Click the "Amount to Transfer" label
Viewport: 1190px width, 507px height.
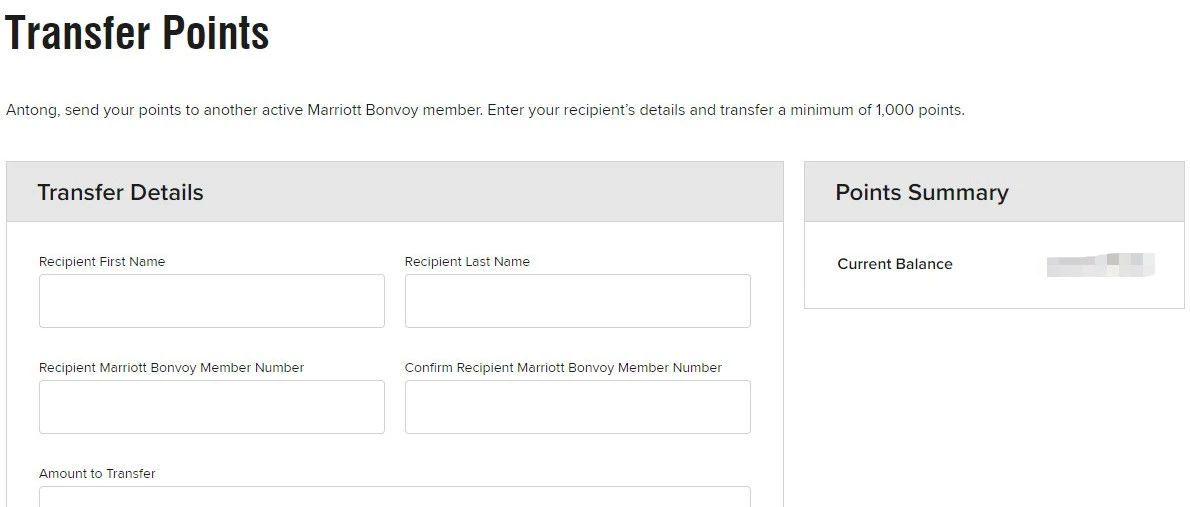(x=97, y=474)
